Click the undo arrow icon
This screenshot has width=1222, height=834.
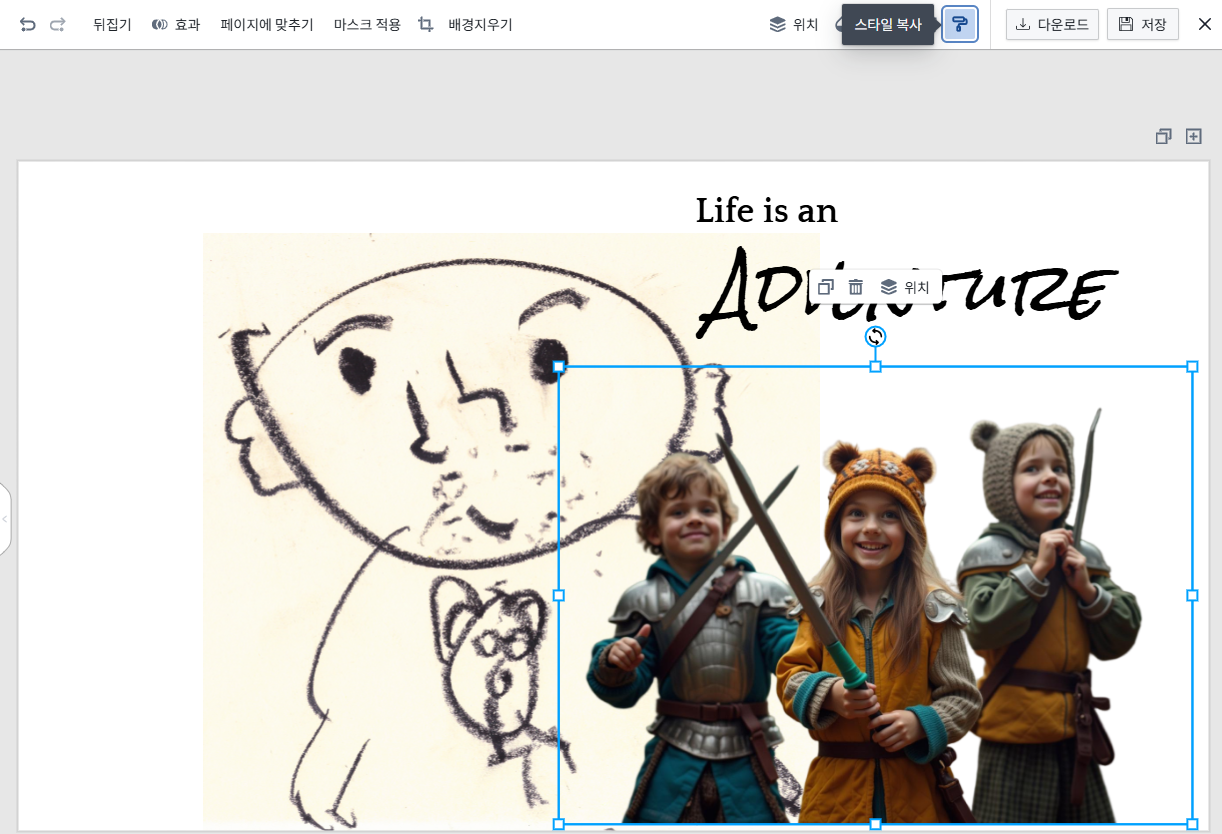tap(27, 24)
